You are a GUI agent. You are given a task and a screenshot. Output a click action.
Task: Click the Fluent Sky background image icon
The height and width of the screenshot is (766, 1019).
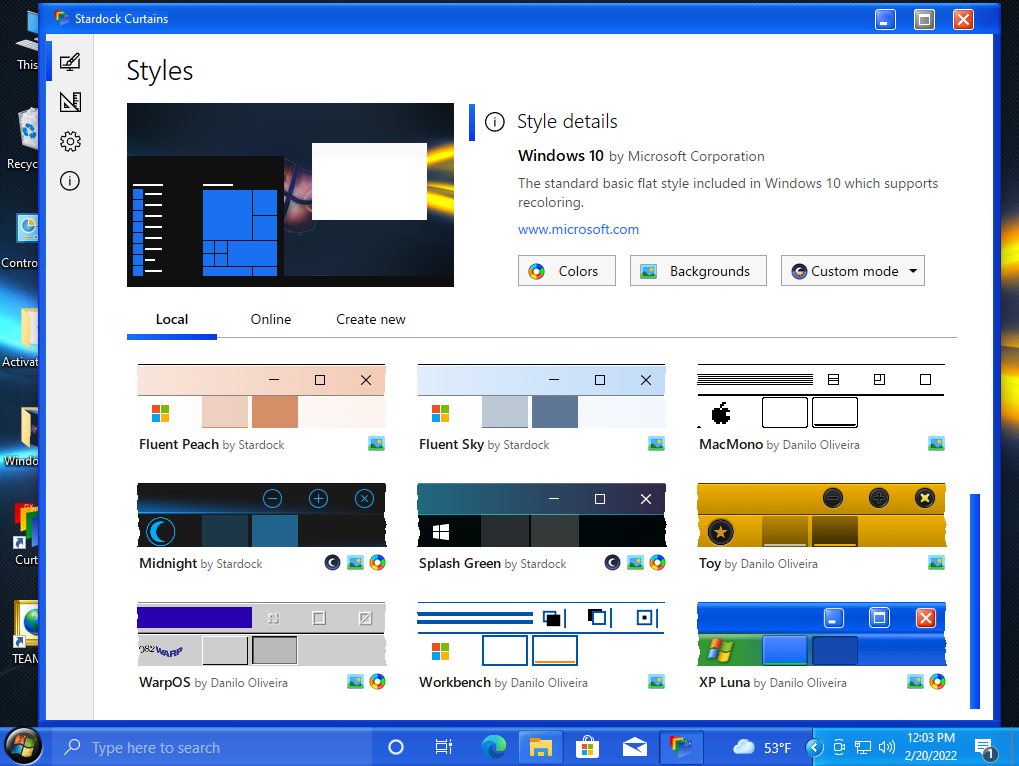(x=656, y=444)
